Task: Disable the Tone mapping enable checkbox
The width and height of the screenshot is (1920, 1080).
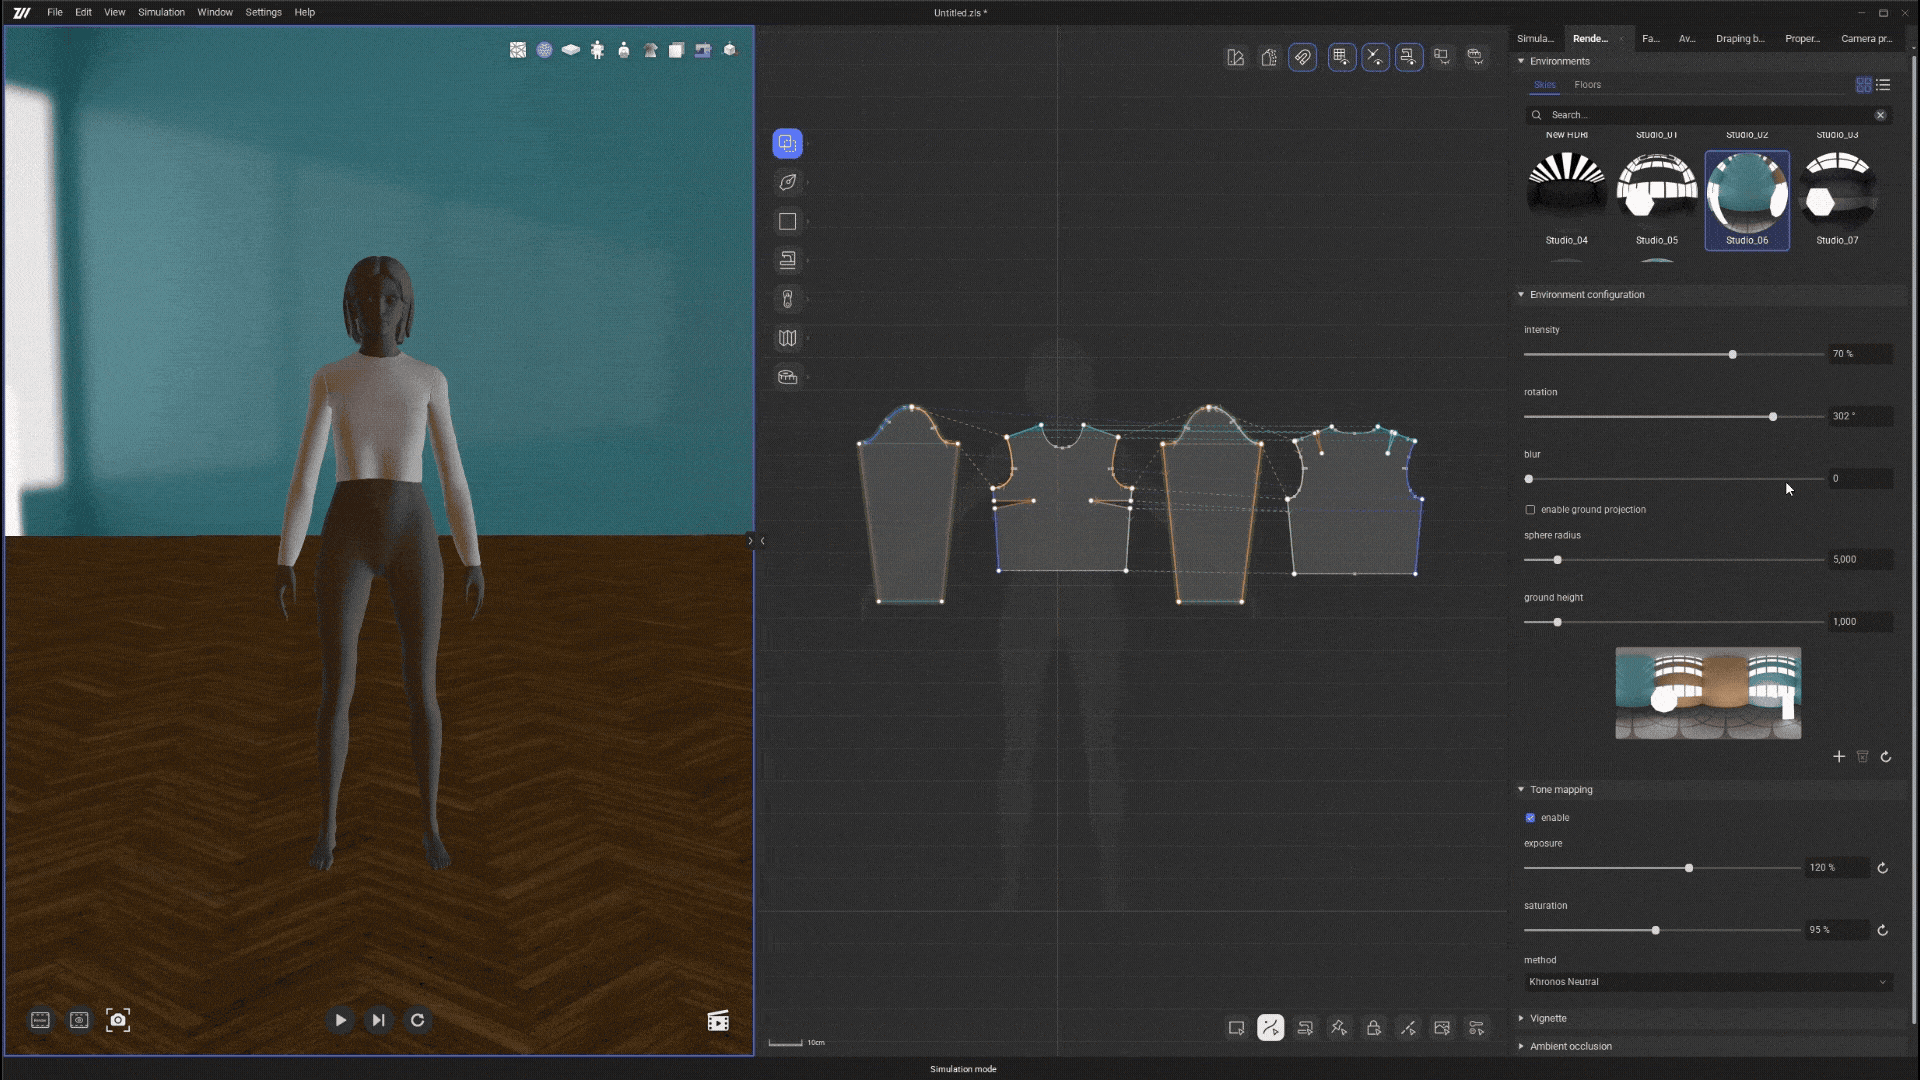Action: (1530, 817)
